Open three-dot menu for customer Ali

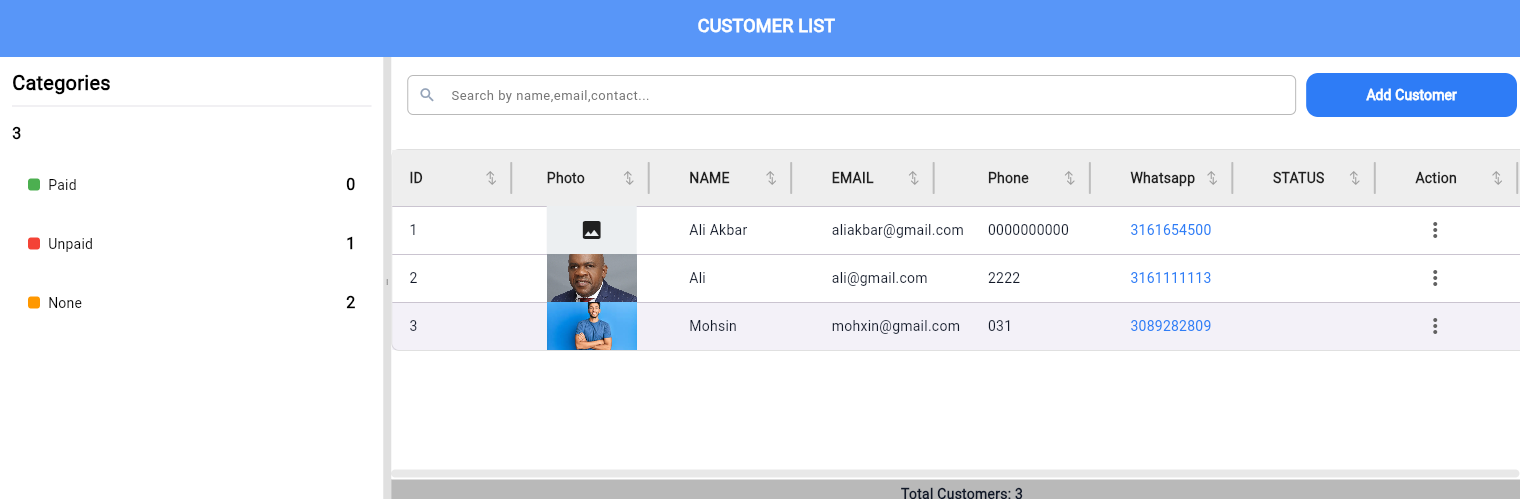(1435, 278)
